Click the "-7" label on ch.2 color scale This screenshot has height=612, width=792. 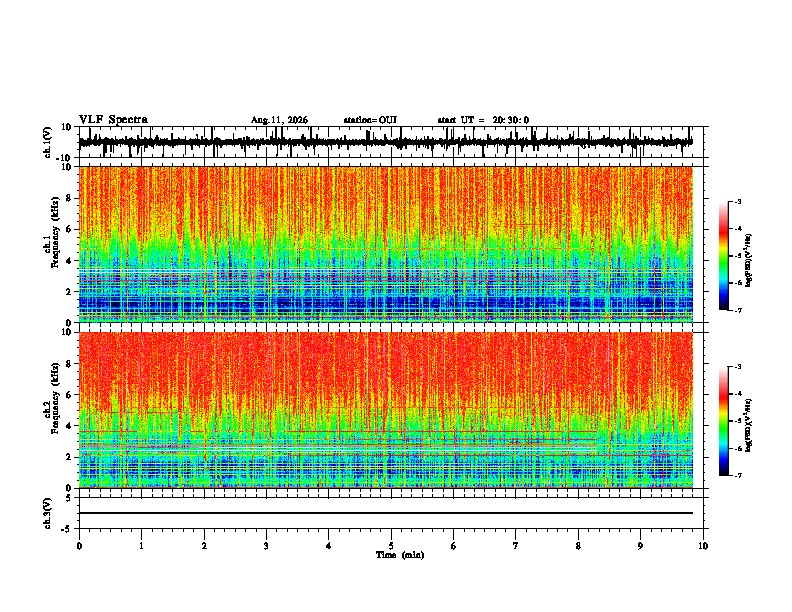[x=738, y=475]
